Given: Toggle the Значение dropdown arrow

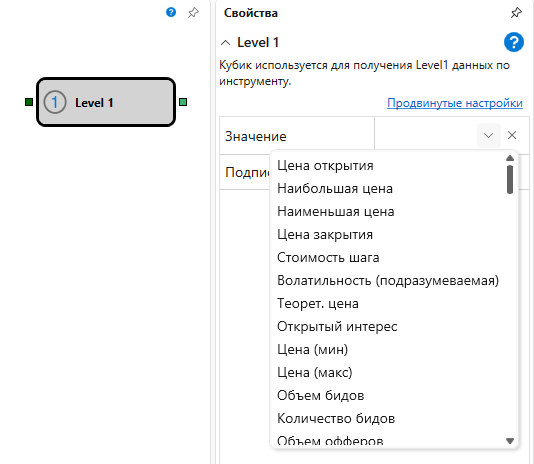Looking at the screenshot, I should pyautogui.click(x=488, y=135).
